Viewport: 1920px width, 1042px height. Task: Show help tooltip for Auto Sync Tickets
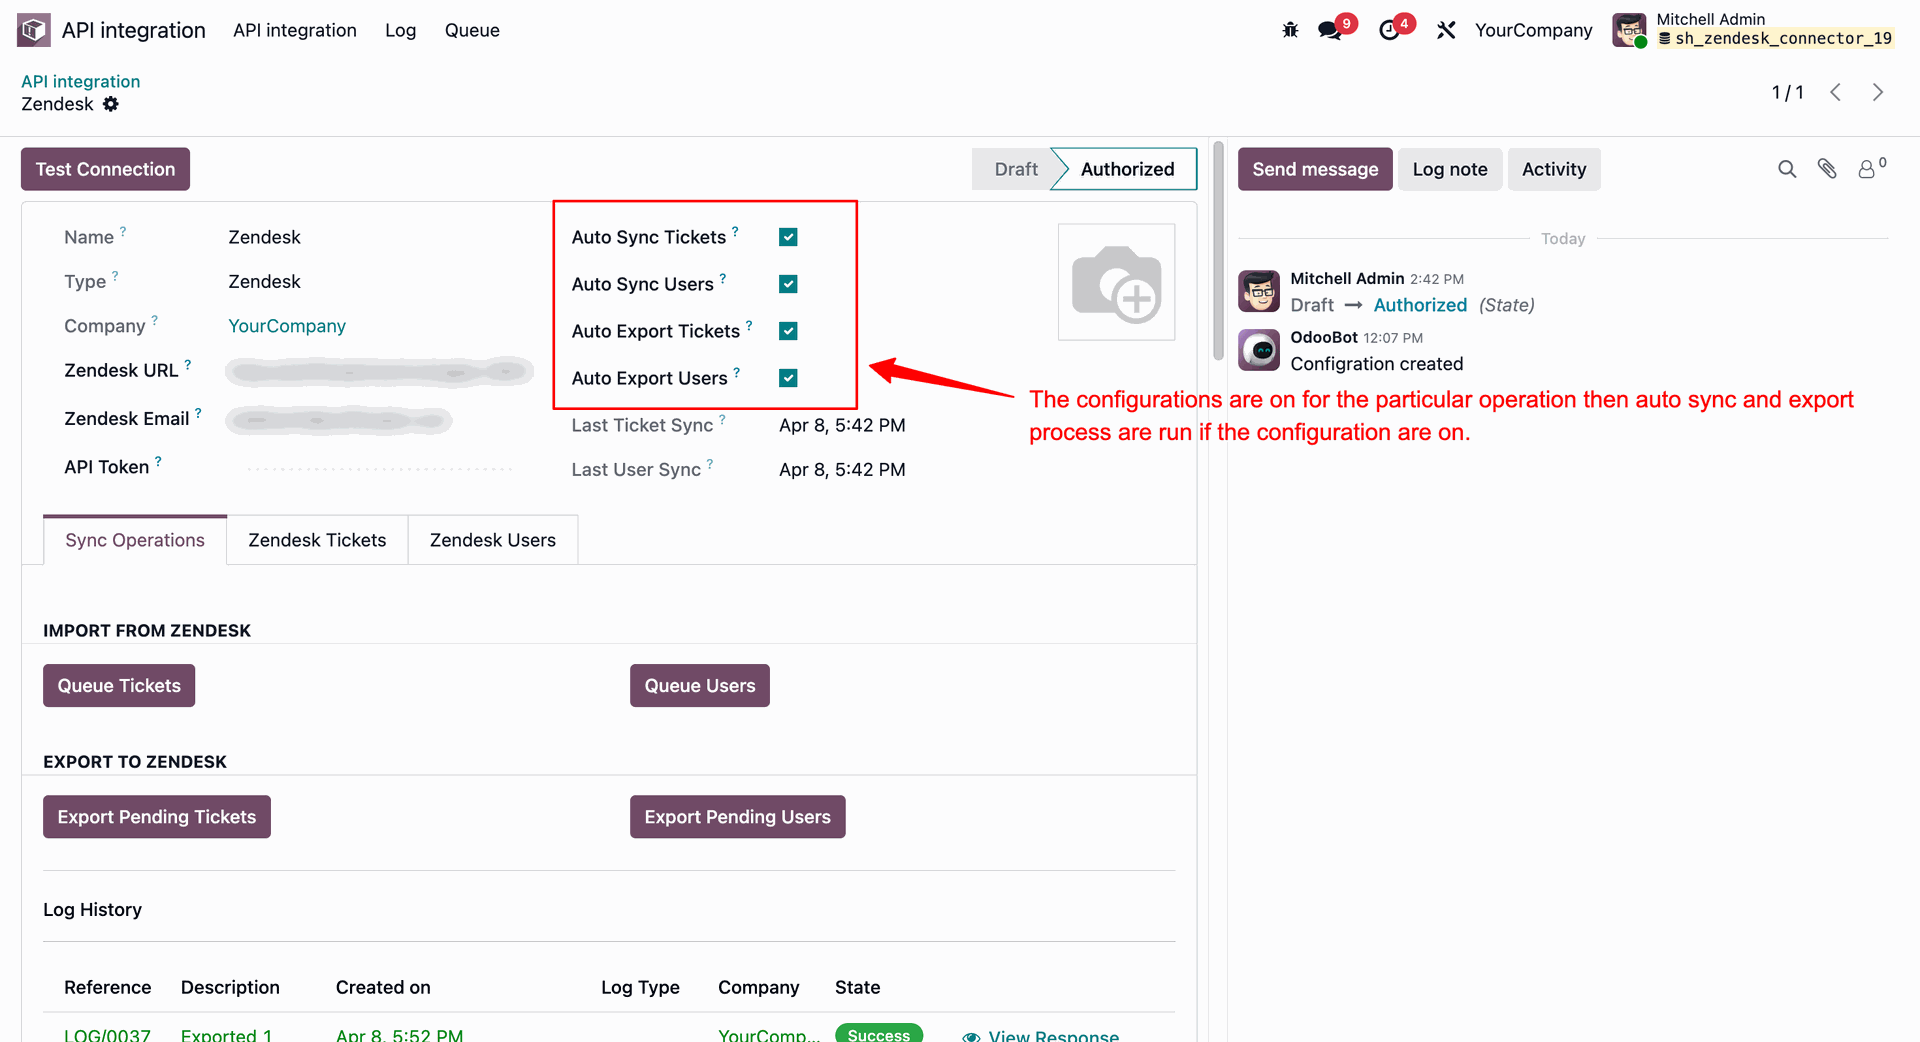(x=735, y=231)
